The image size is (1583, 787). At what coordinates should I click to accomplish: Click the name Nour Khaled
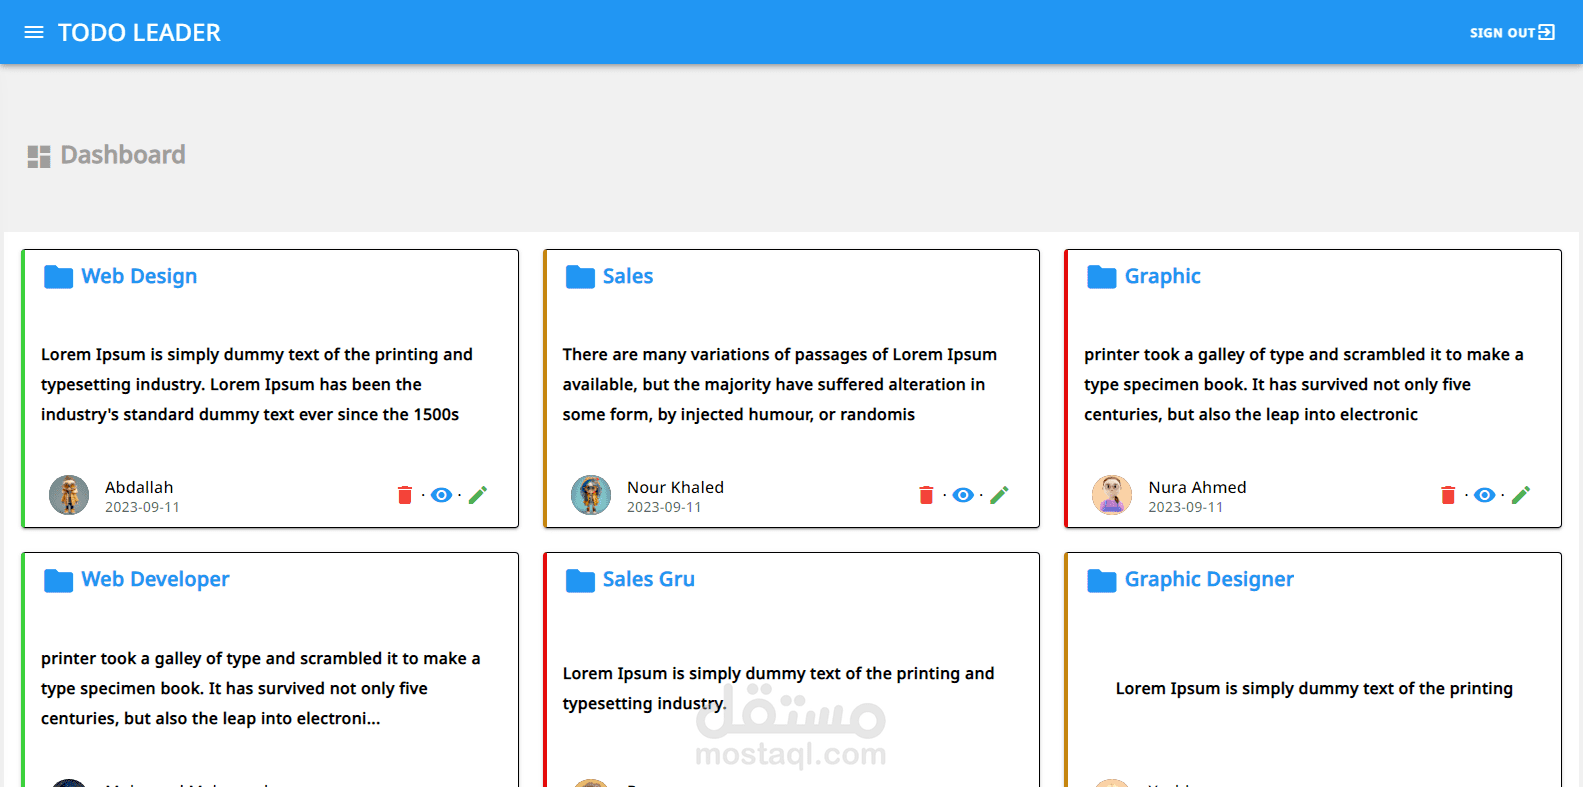(675, 487)
